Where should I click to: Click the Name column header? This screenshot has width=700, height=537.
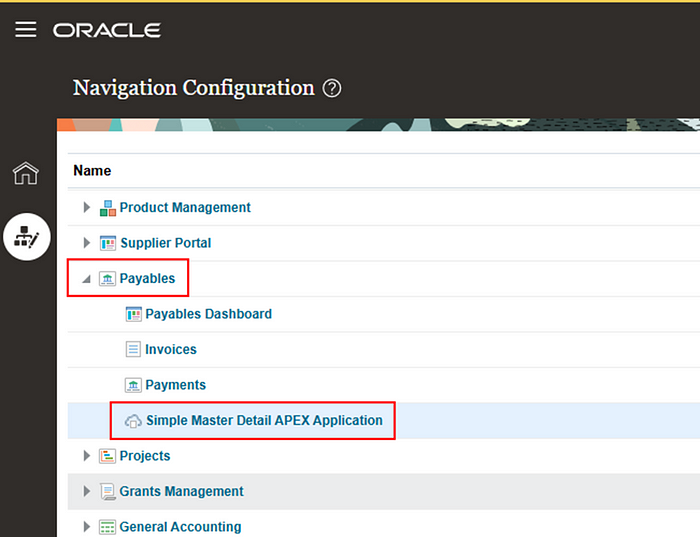pyautogui.click(x=92, y=171)
